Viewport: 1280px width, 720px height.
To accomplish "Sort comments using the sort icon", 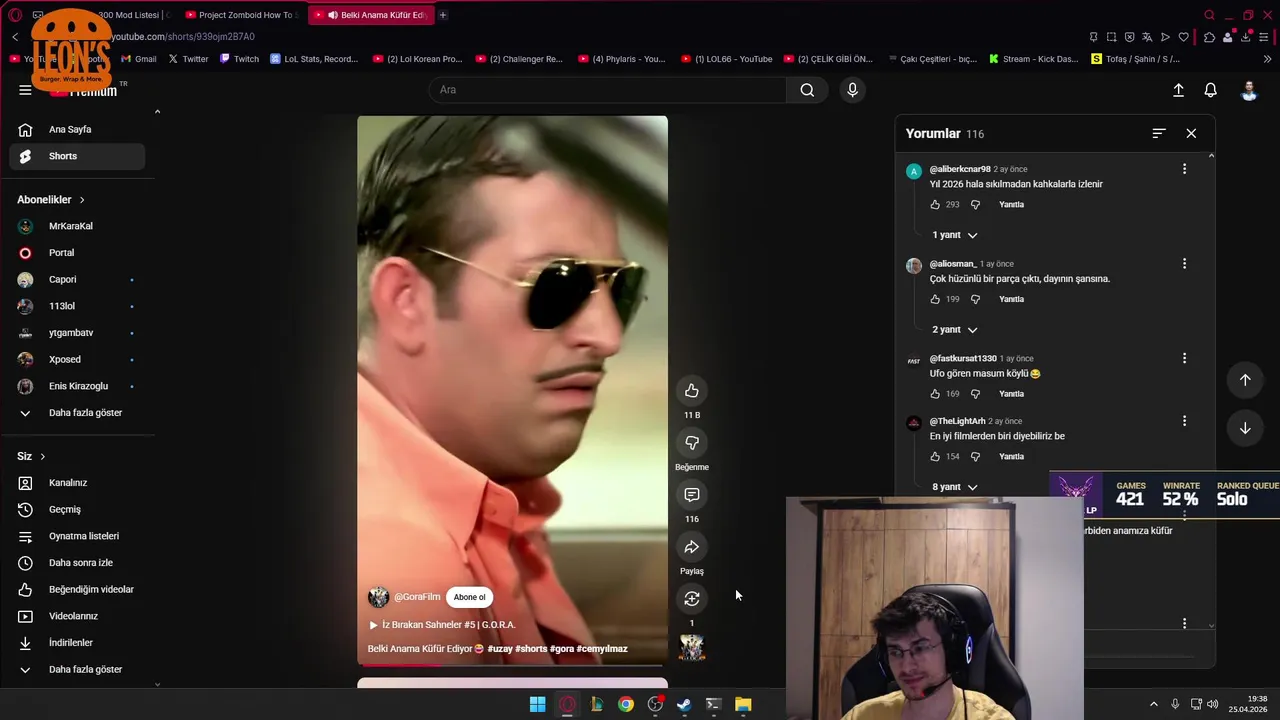I will [1159, 133].
